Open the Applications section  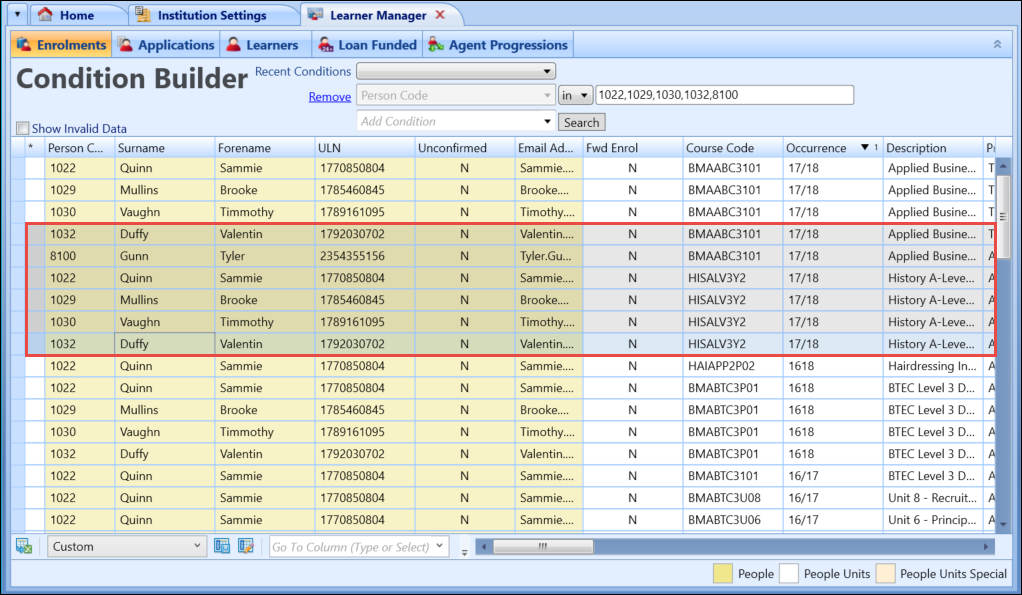(x=166, y=45)
